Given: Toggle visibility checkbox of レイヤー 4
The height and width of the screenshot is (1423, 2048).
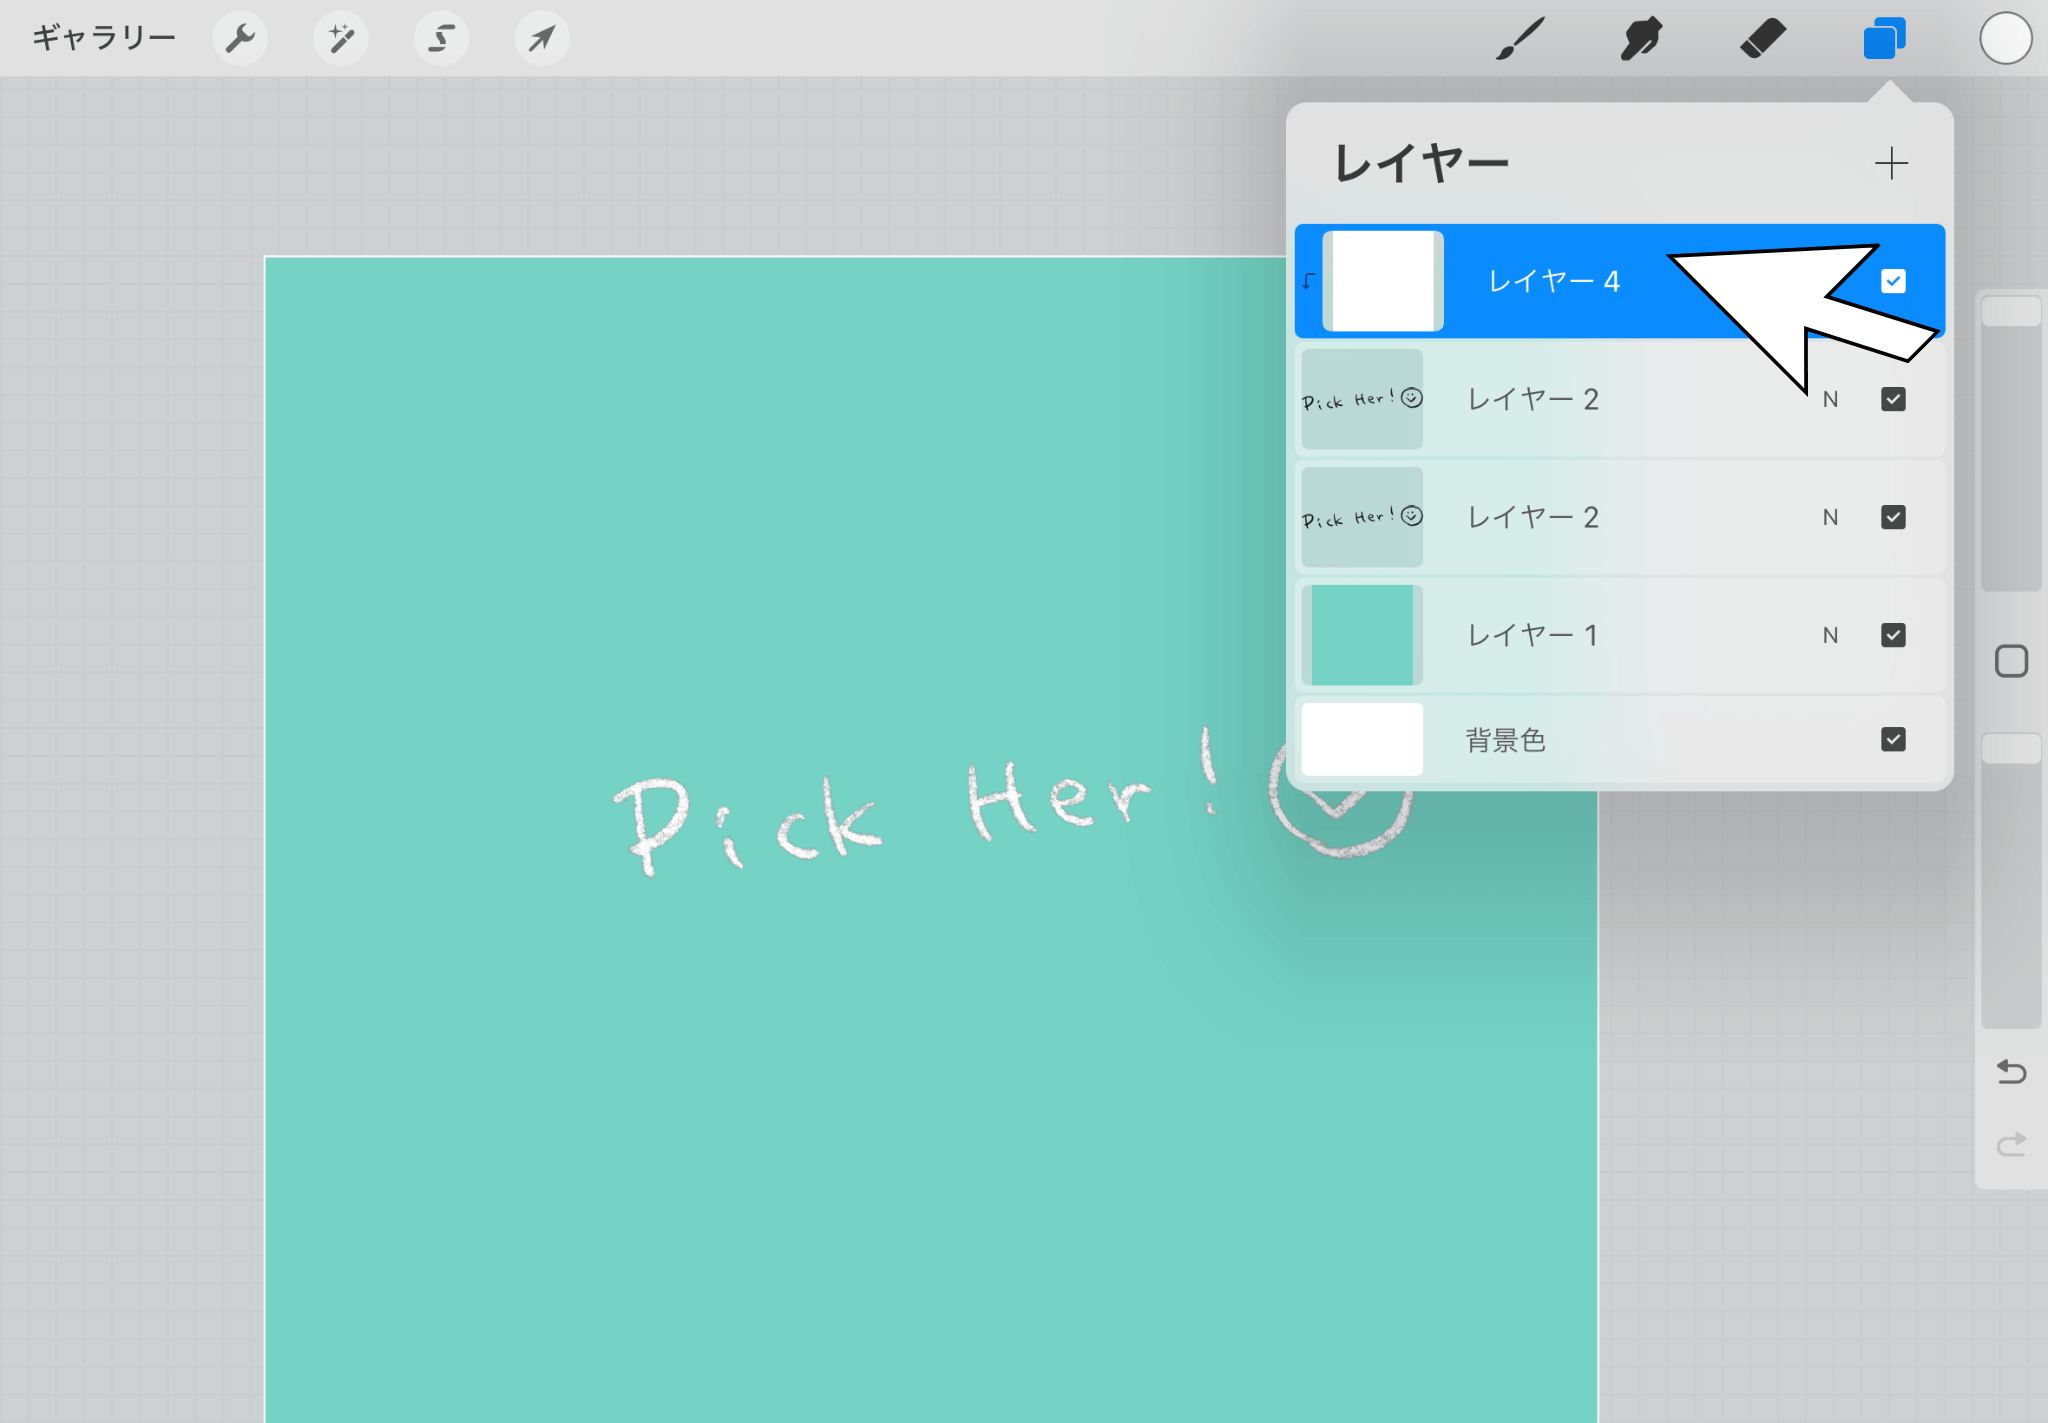Looking at the screenshot, I should pos(1893,281).
